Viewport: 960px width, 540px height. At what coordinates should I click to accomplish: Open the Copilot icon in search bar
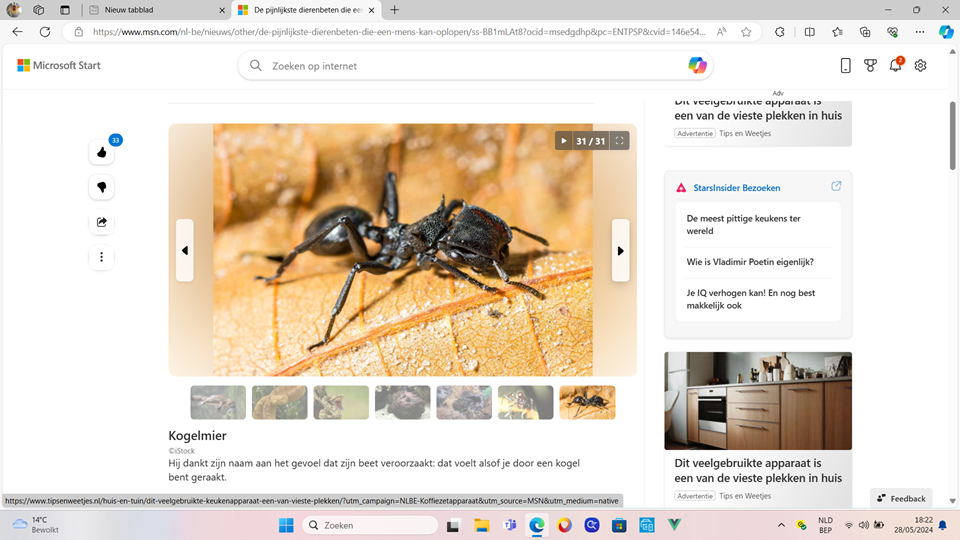pyautogui.click(x=697, y=66)
